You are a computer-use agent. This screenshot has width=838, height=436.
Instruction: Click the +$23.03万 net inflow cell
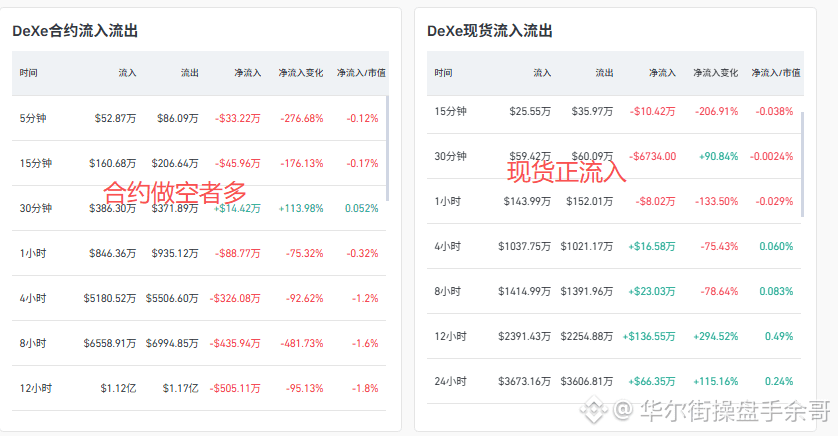[652, 291]
